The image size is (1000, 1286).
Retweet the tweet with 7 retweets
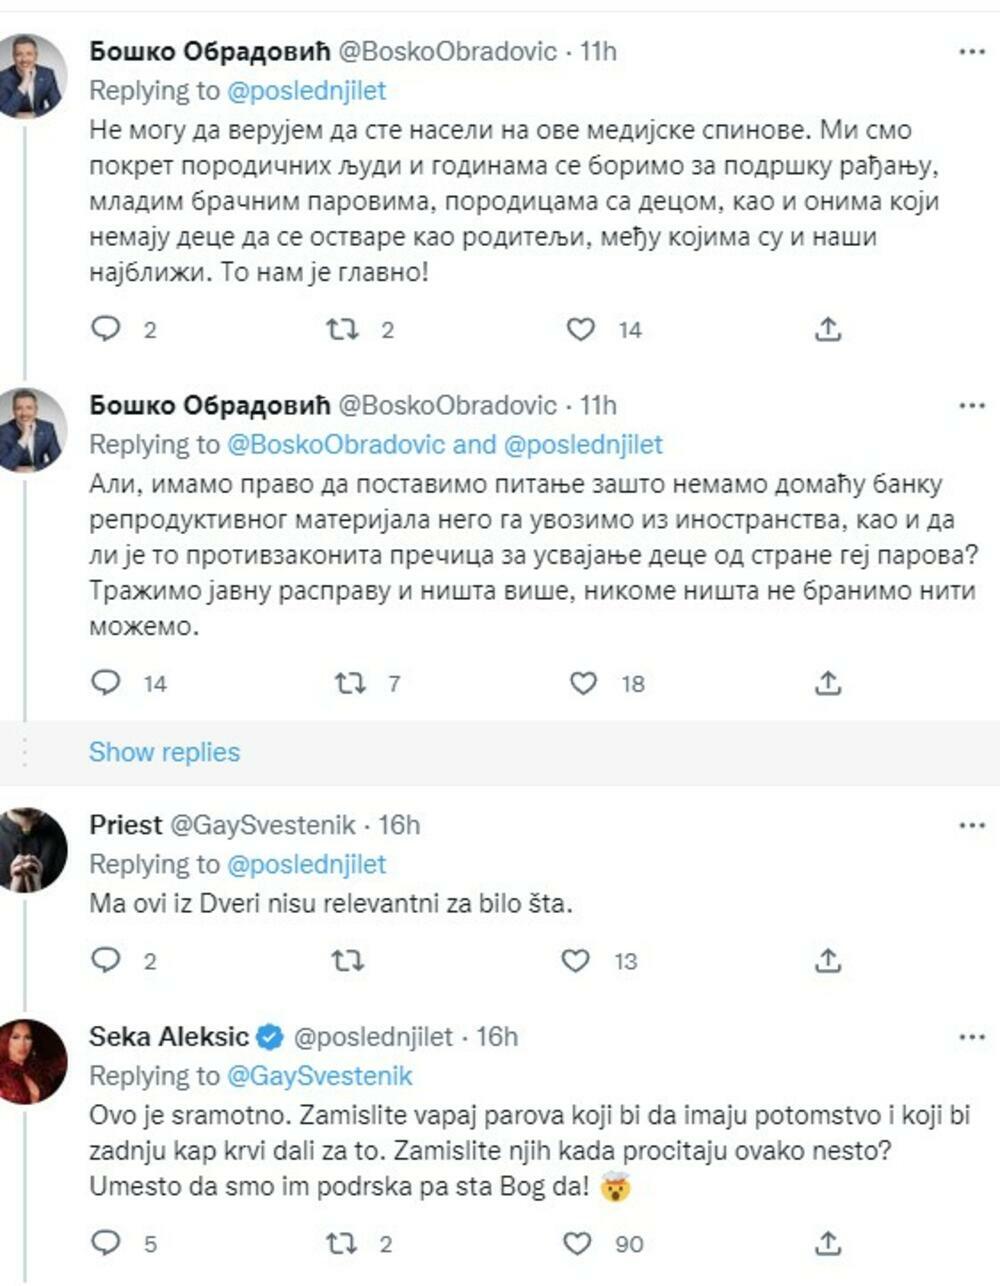pyautogui.click(x=349, y=683)
